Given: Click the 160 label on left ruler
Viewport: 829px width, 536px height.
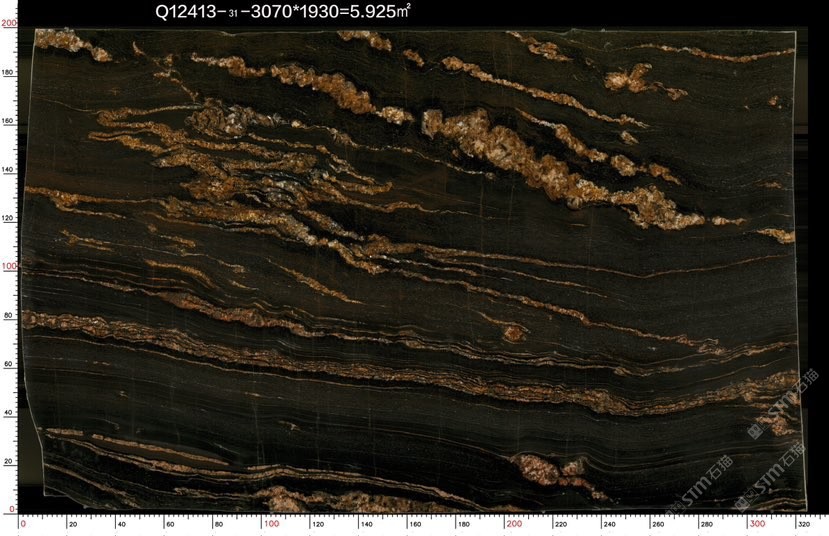Looking at the screenshot, I should 8,121.
